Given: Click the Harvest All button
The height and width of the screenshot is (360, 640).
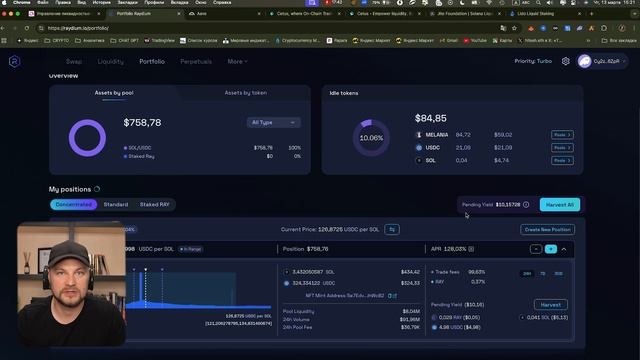Looking at the screenshot, I should 560,204.
